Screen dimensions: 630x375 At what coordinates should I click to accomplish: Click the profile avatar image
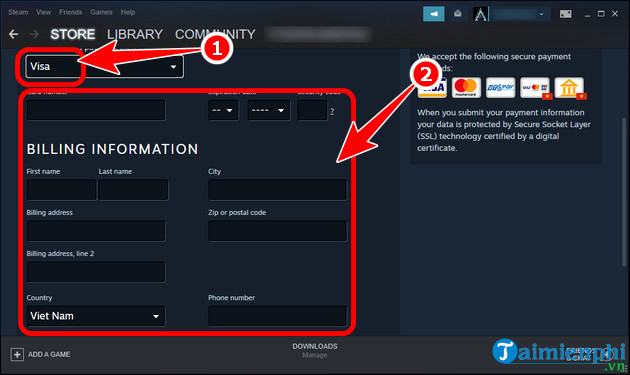coord(481,14)
